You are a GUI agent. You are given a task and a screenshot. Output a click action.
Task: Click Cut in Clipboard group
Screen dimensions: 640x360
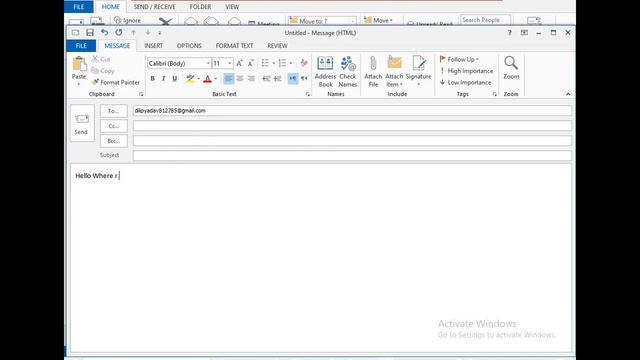tap(101, 59)
